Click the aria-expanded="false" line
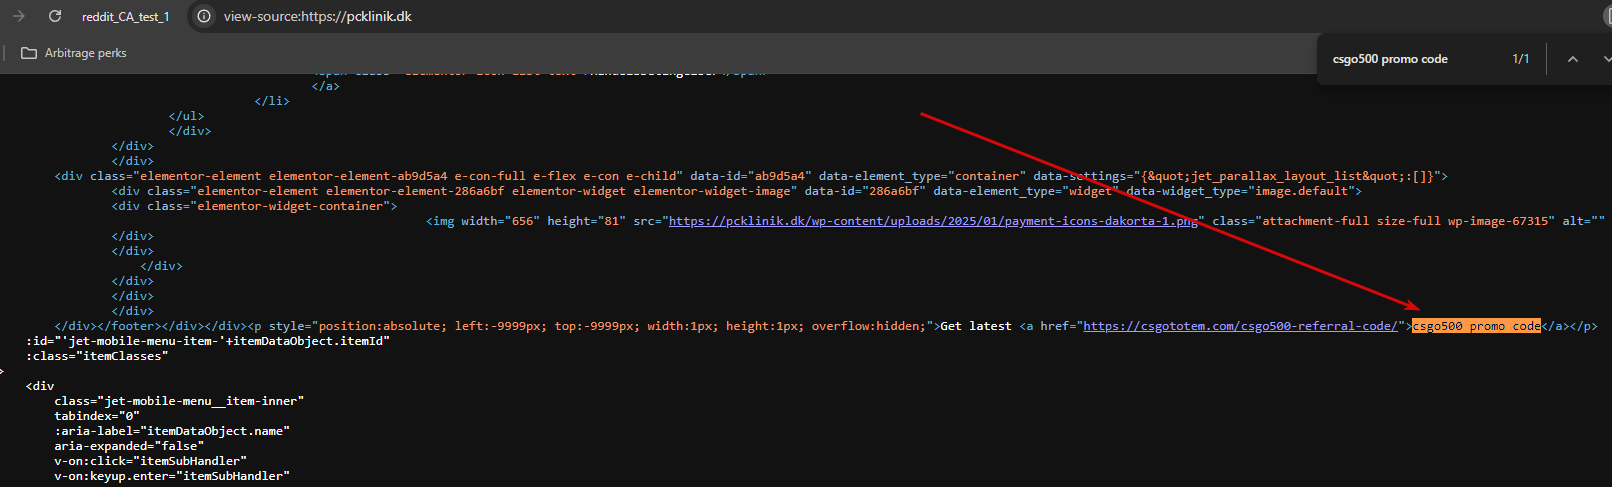The height and width of the screenshot is (487, 1612). point(129,446)
